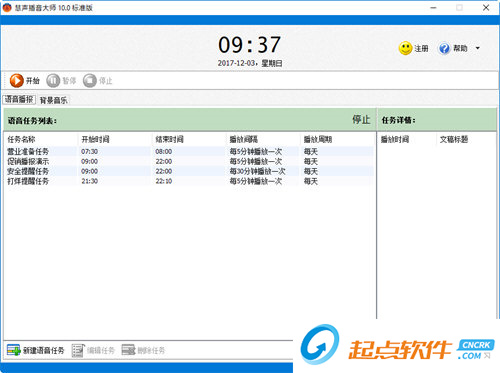This screenshot has height=373, width=500.
Task: Click 新建语音任务 new voice task button
Action: pos(35,350)
